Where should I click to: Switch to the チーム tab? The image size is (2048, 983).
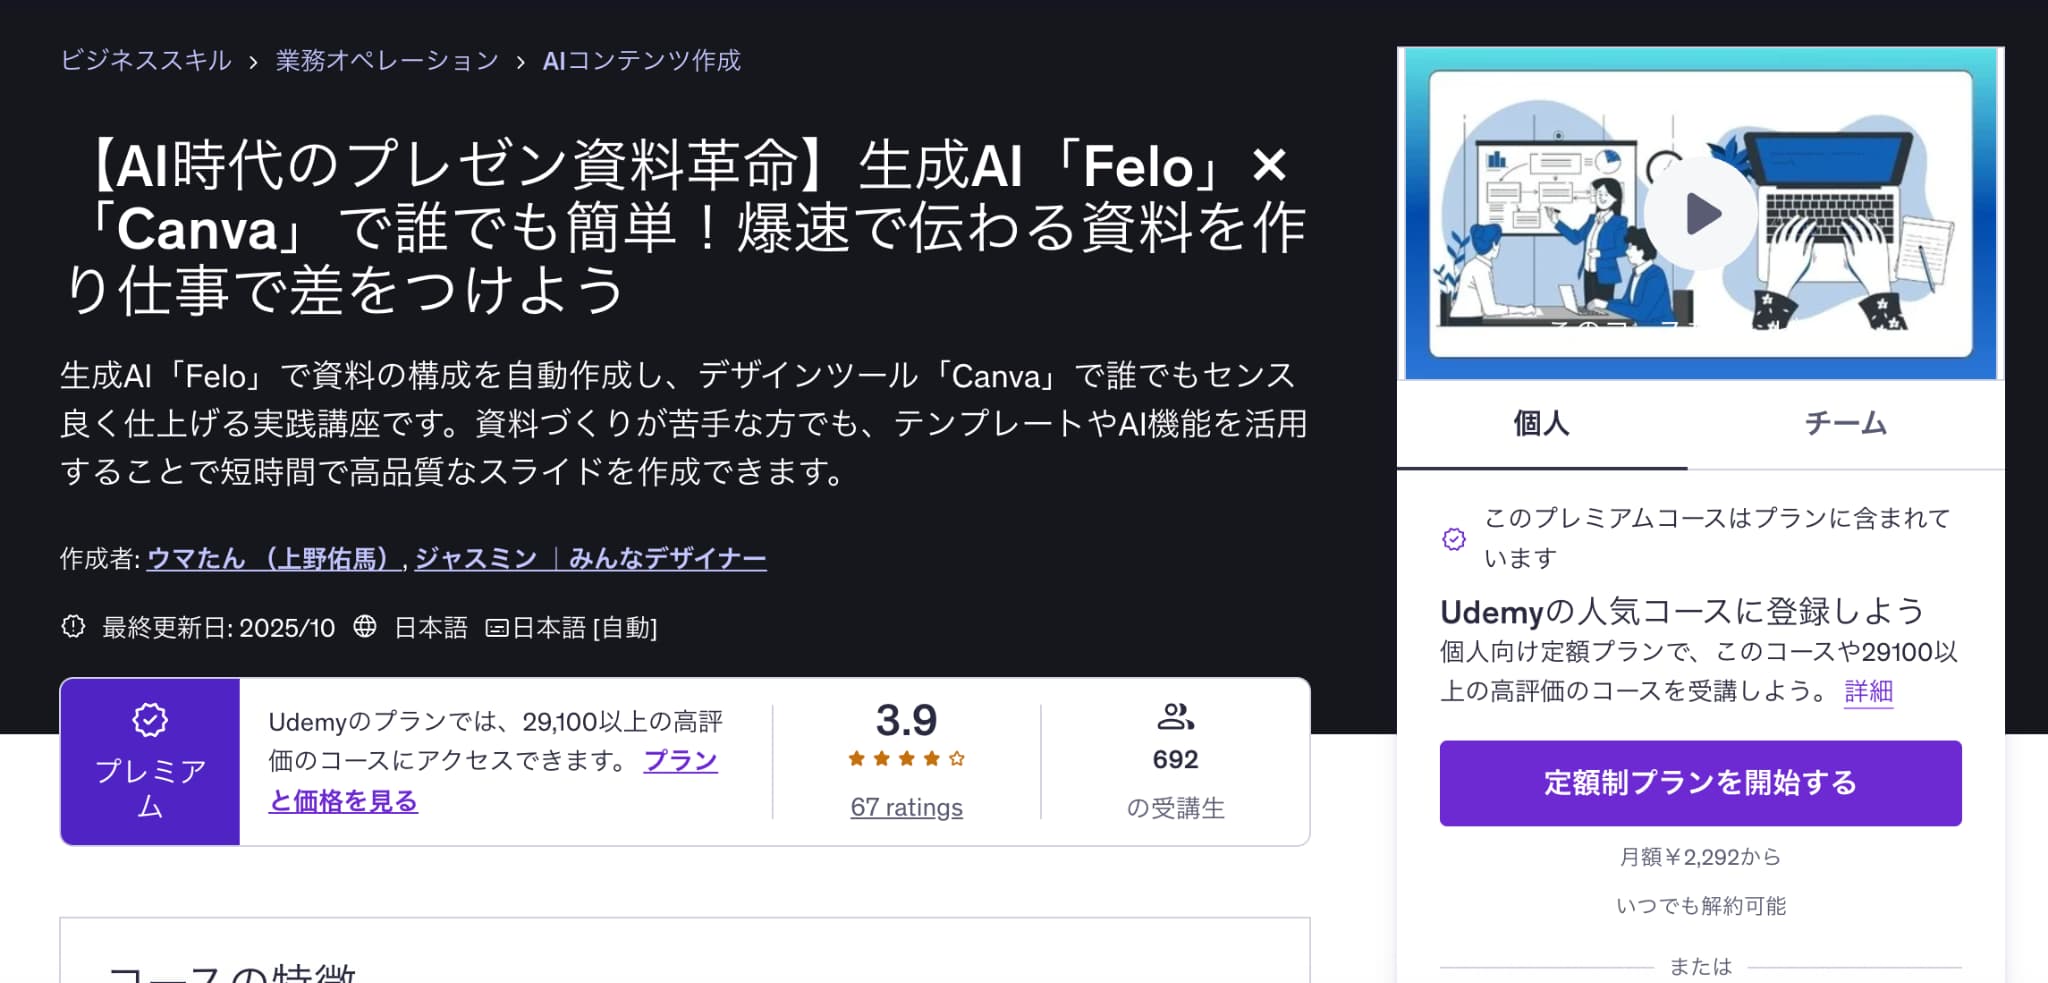(1845, 424)
